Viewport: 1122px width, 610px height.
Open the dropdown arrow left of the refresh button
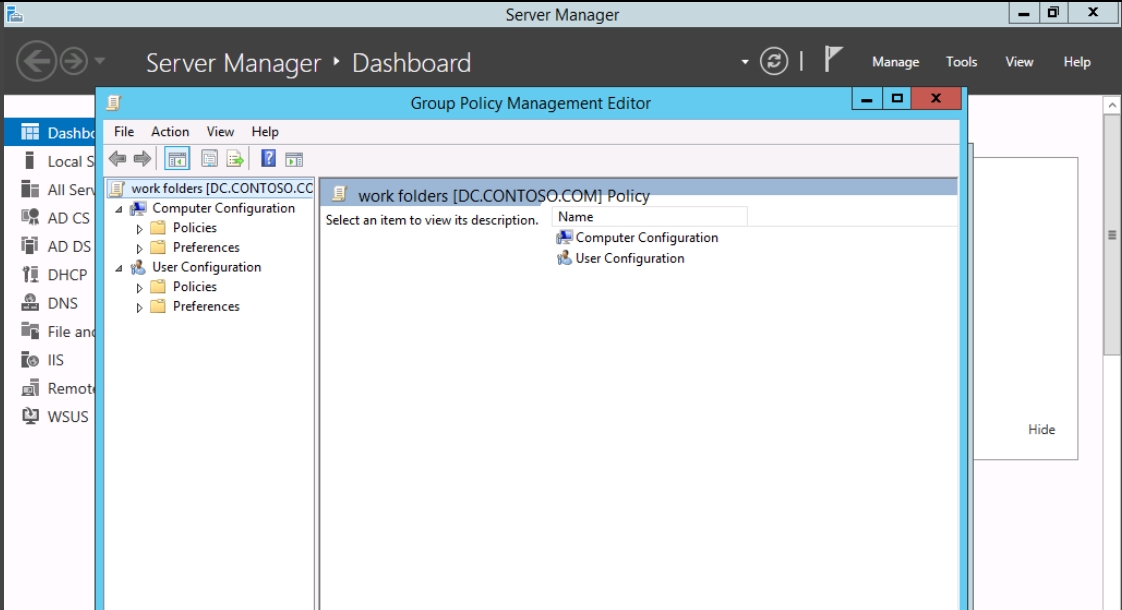pos(745,62)
